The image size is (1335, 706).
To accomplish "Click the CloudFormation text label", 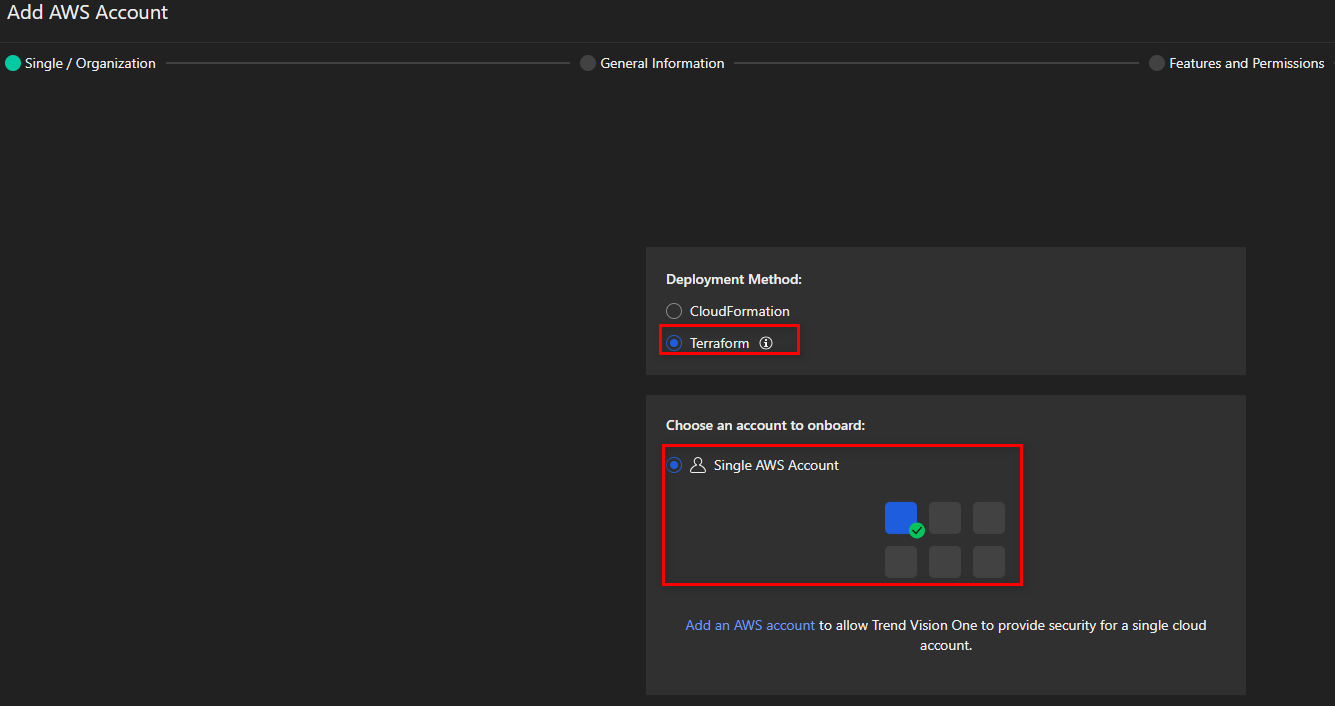I will 739,311.
